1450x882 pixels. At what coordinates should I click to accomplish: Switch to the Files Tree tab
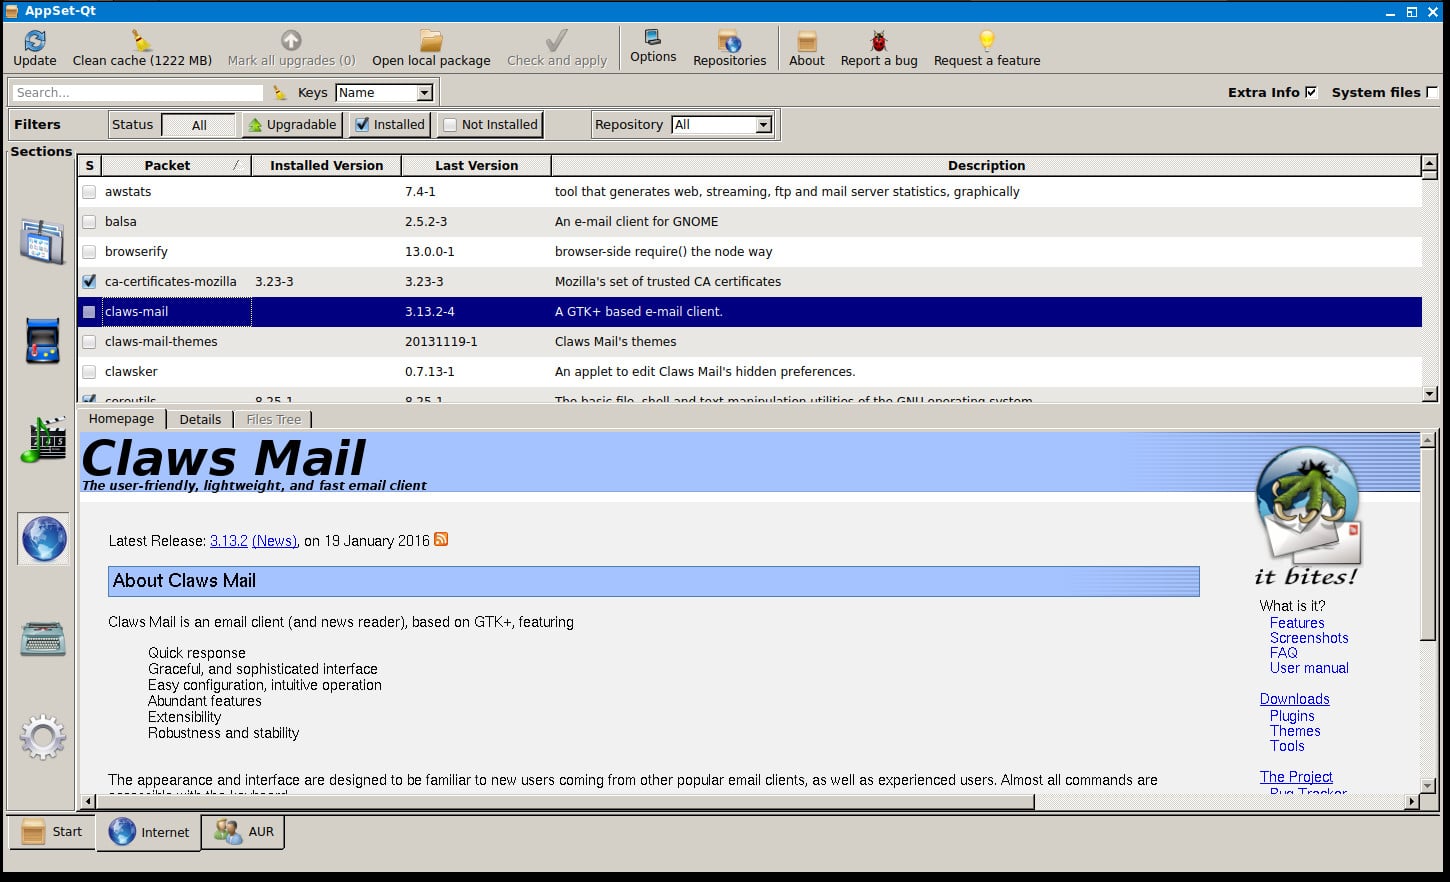(273, 420)
